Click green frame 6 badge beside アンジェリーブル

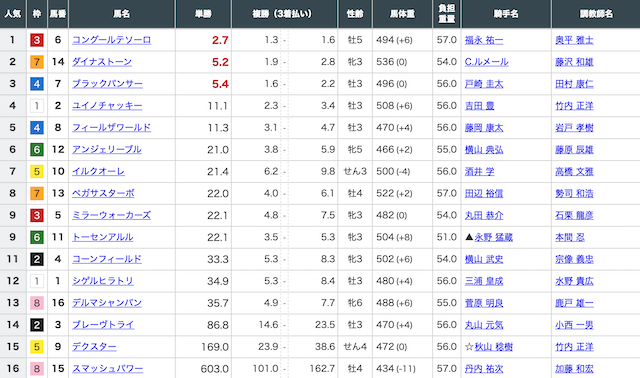click(x=37, y=149)
